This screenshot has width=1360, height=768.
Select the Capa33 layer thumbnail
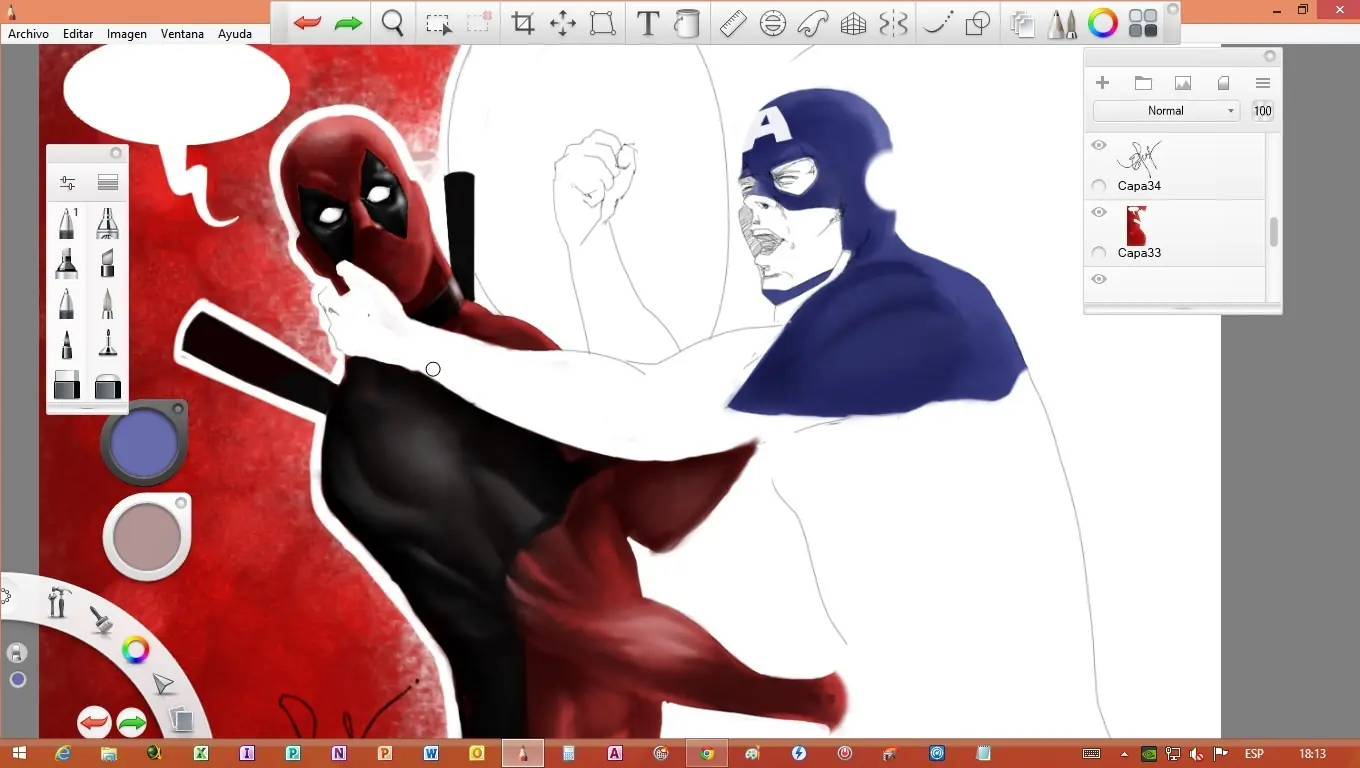[x=1136, y=226]
